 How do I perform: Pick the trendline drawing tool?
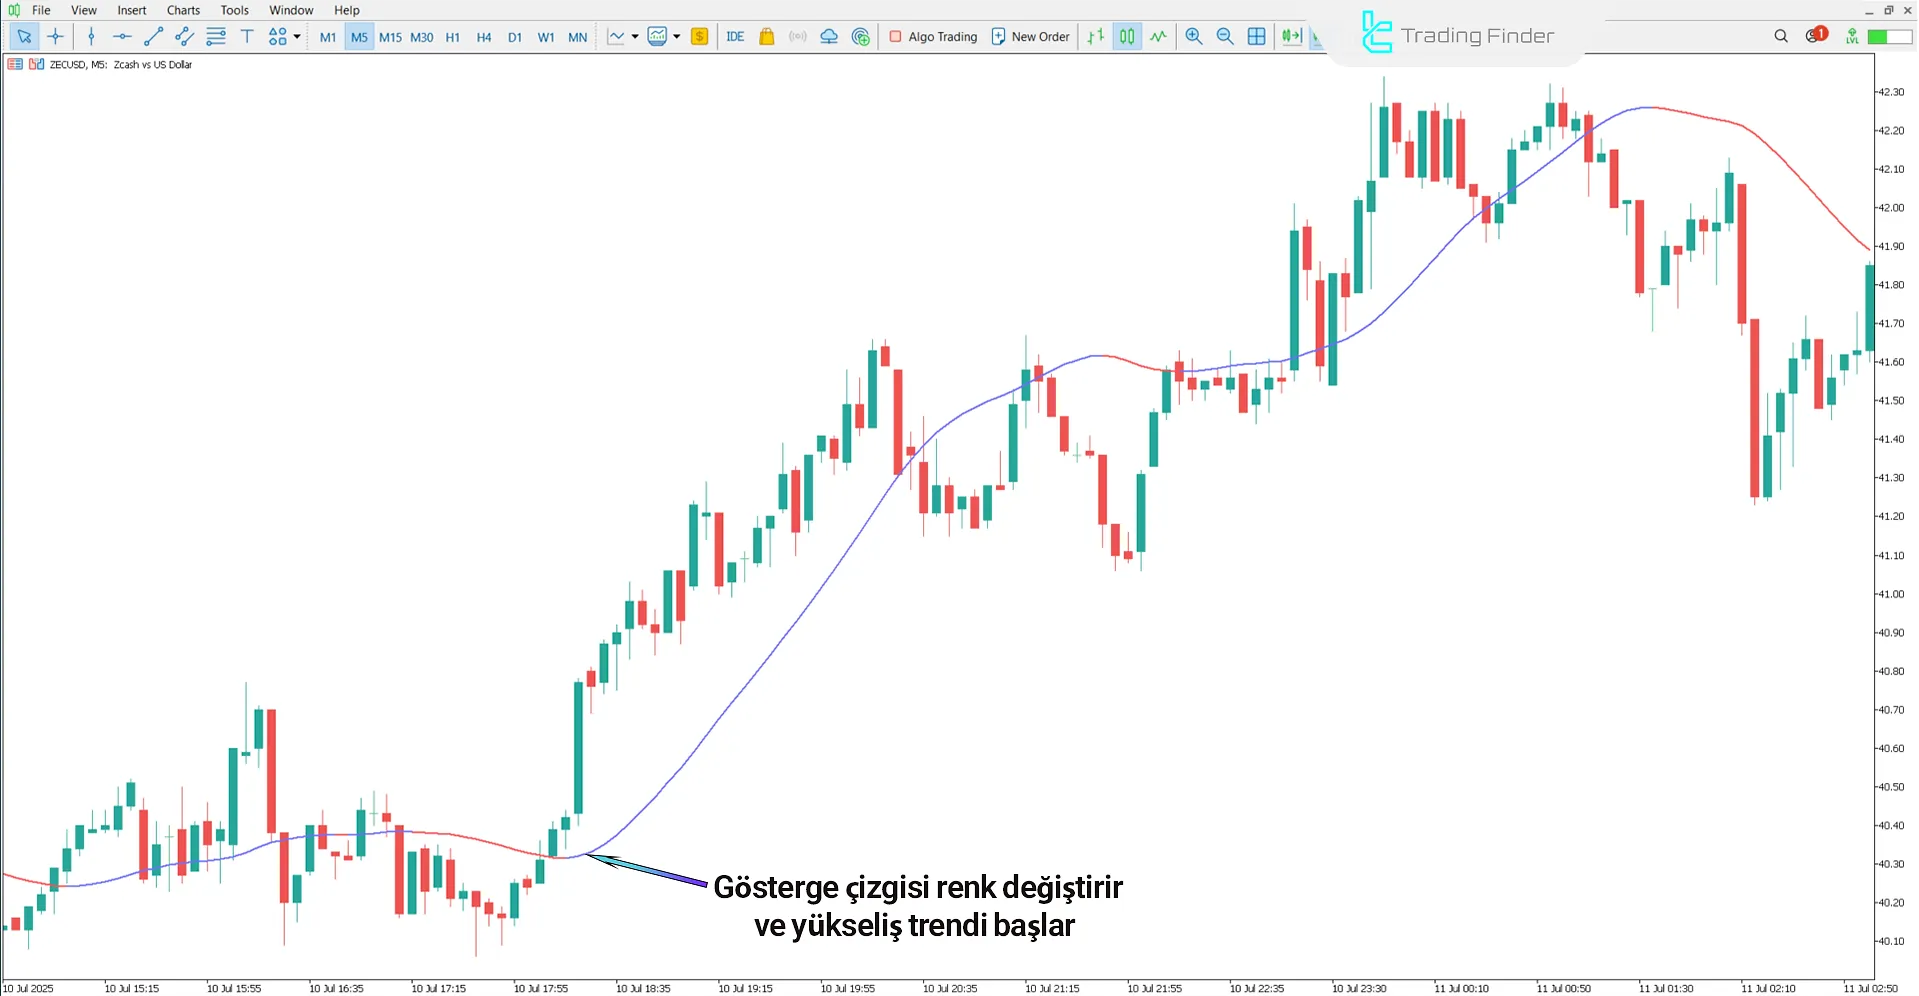click(x=153, y=37)
